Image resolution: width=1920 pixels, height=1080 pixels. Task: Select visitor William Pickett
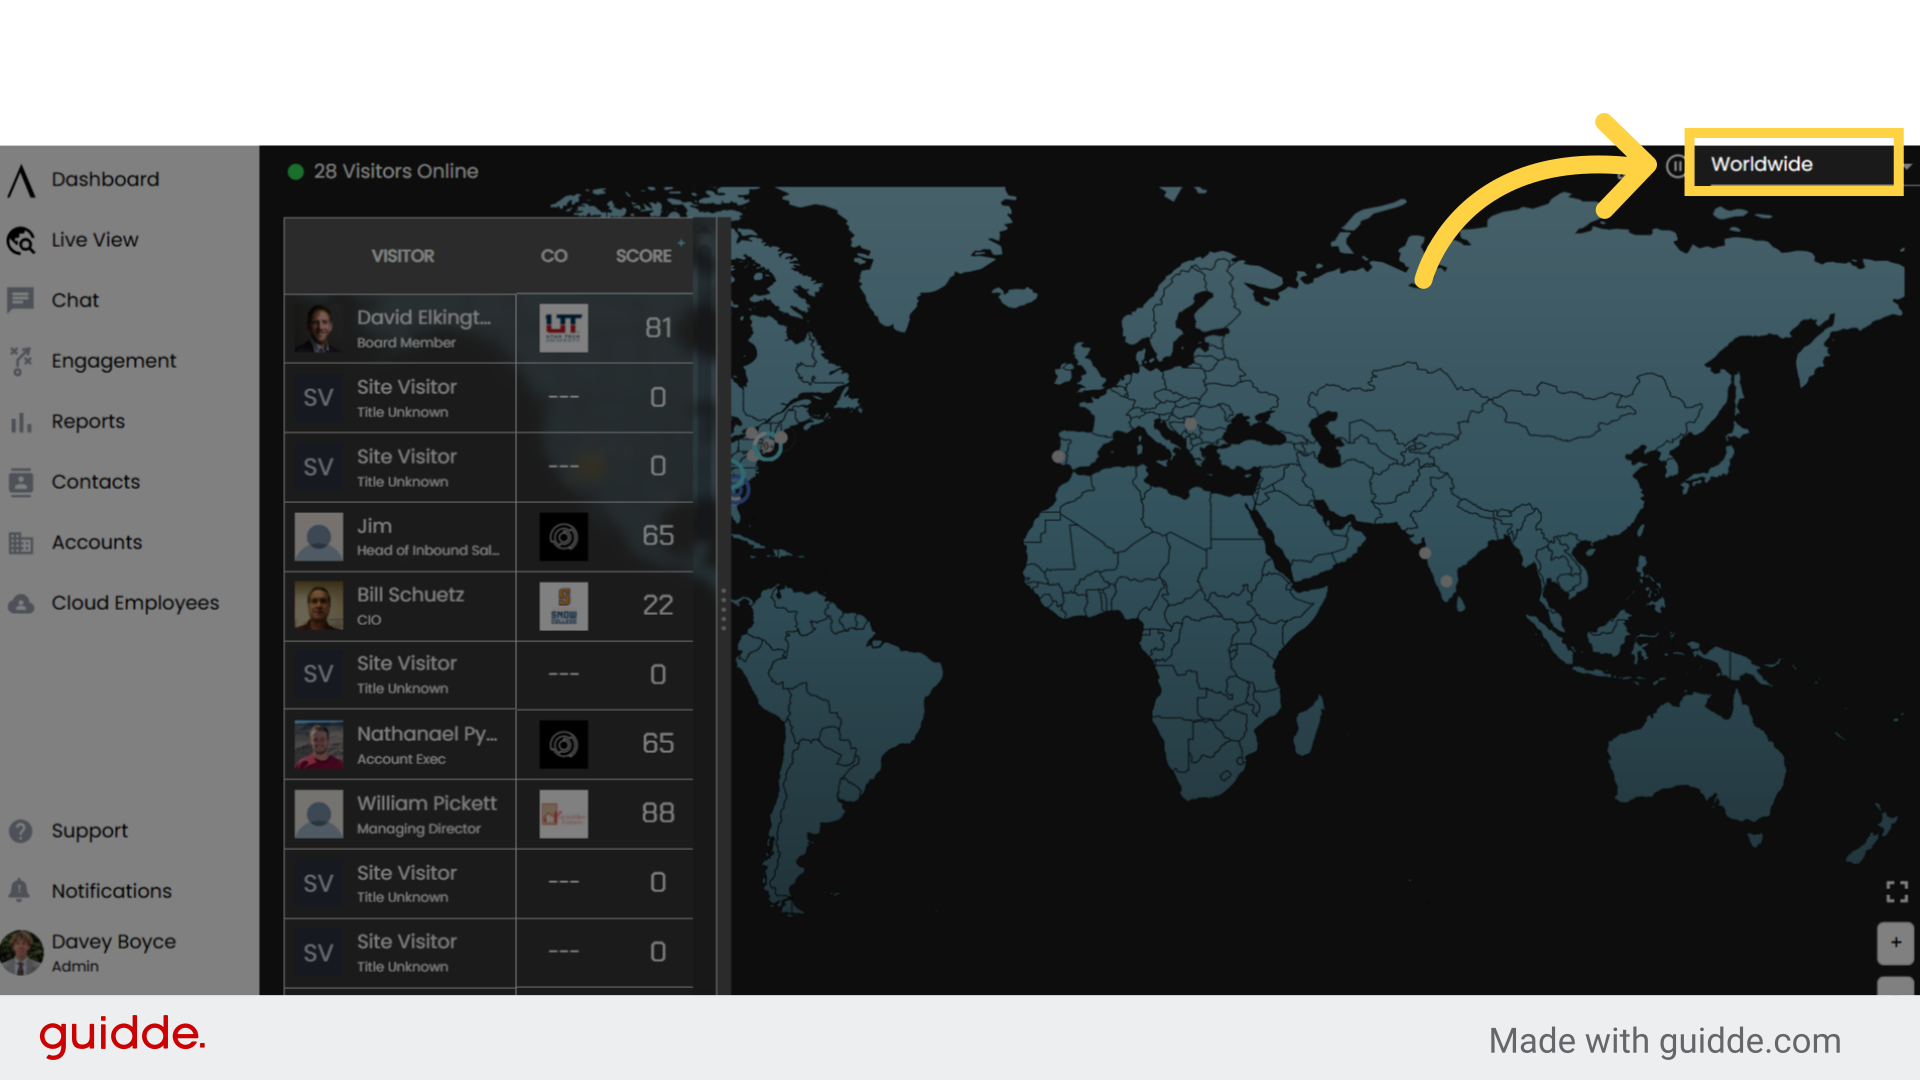[x=489, y=815]
